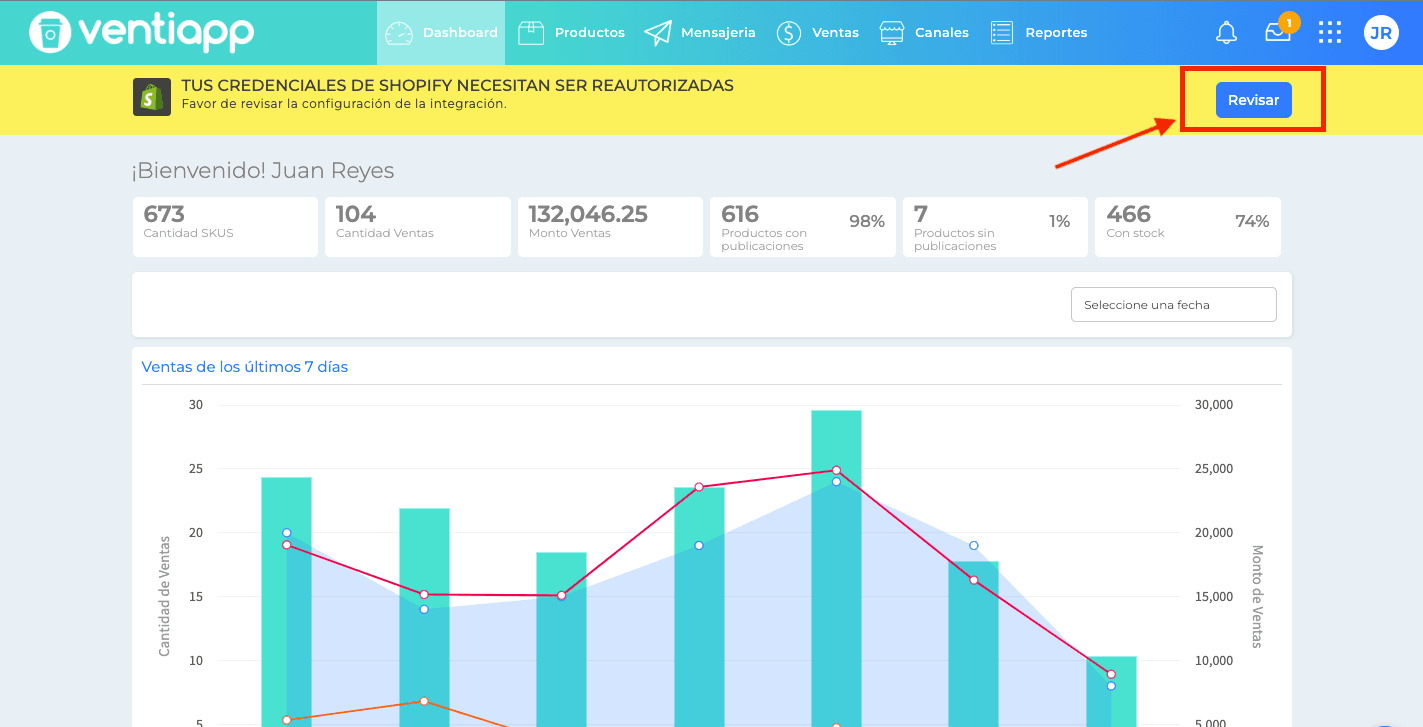Viewport: 1423px width, 727px height.
Task: Click 'Ventas de los últimos 7 días' heading
Action: tap(245, 367)
